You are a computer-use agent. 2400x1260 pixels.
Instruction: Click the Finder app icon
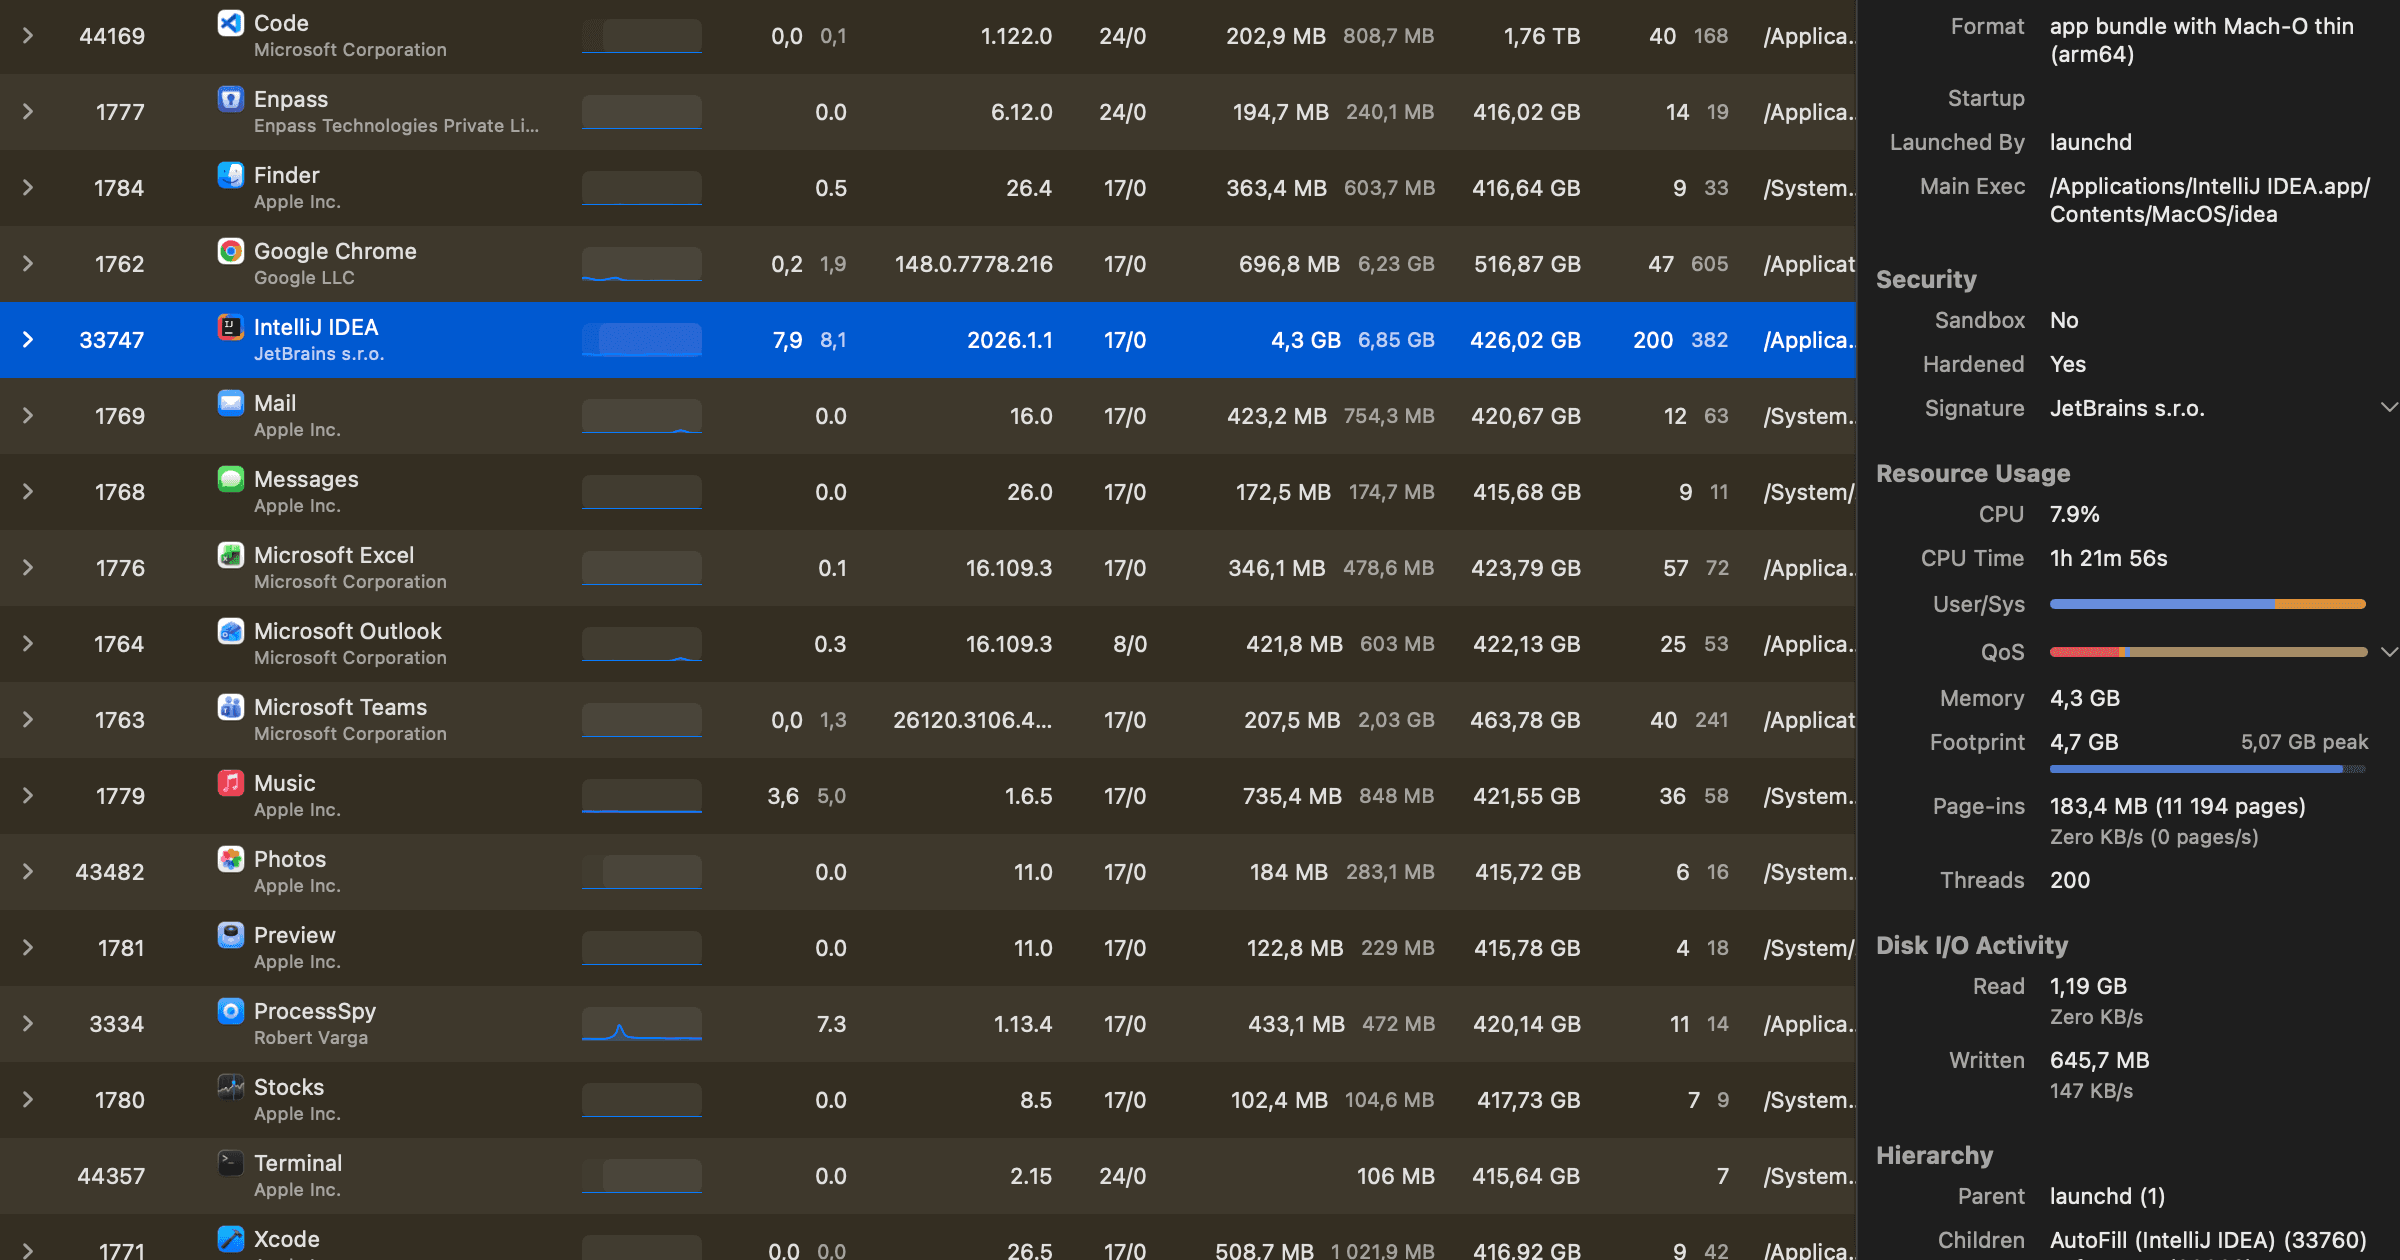coord(231,175)
